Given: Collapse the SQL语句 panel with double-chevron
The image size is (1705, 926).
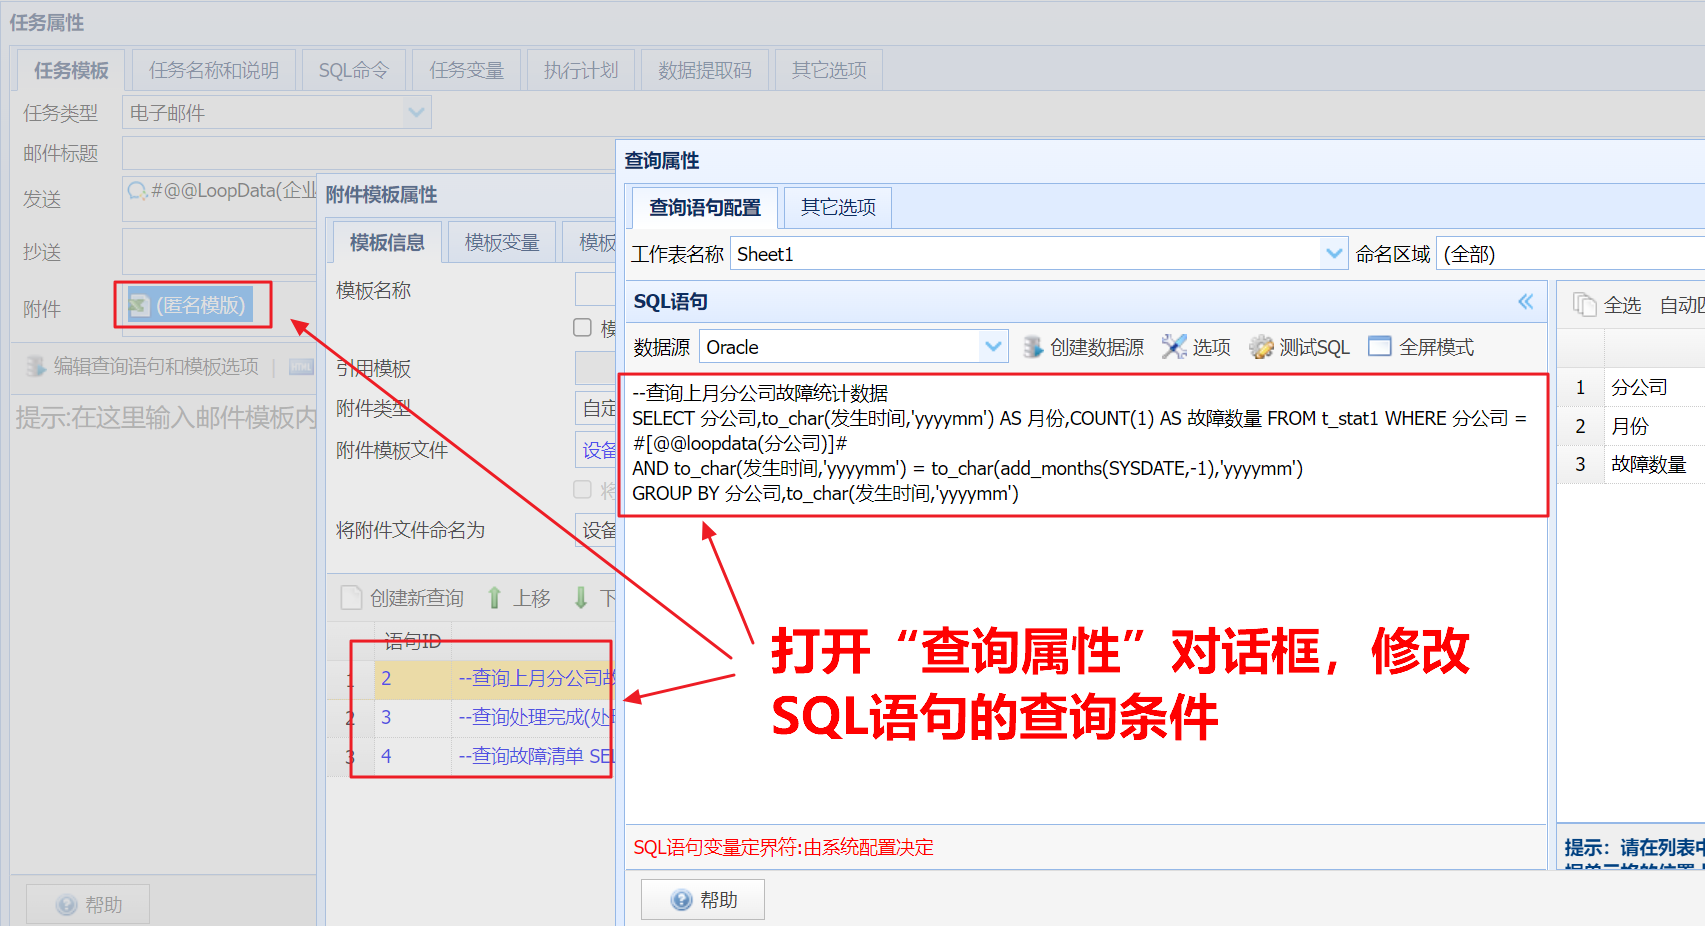Looking at the screenshot, I should click(1525, 301).
